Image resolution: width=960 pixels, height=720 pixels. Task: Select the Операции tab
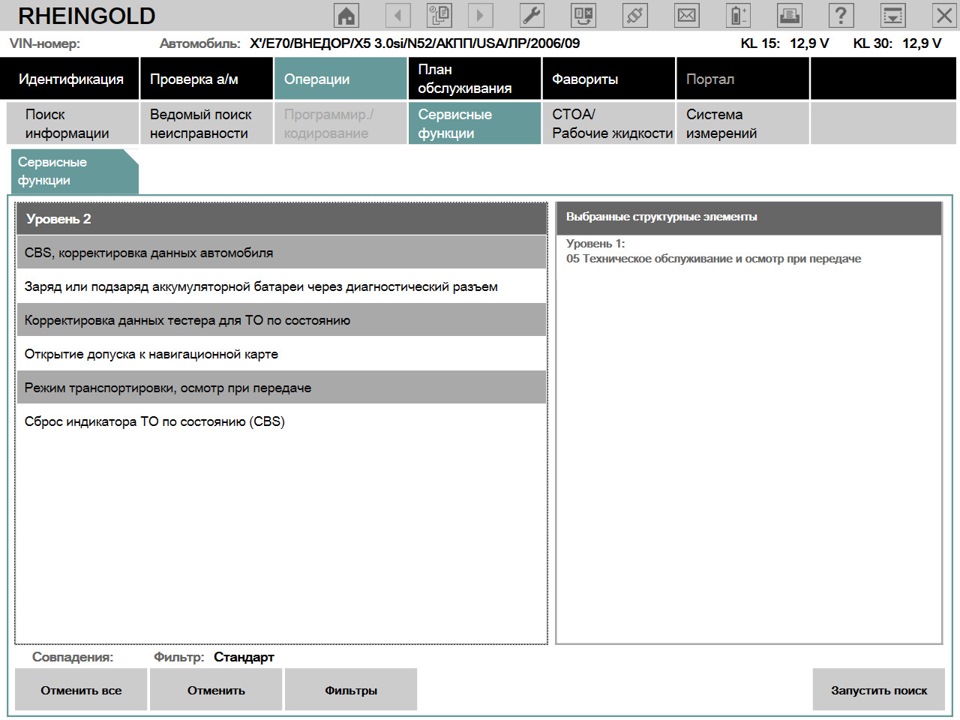(x=340, y=78)
